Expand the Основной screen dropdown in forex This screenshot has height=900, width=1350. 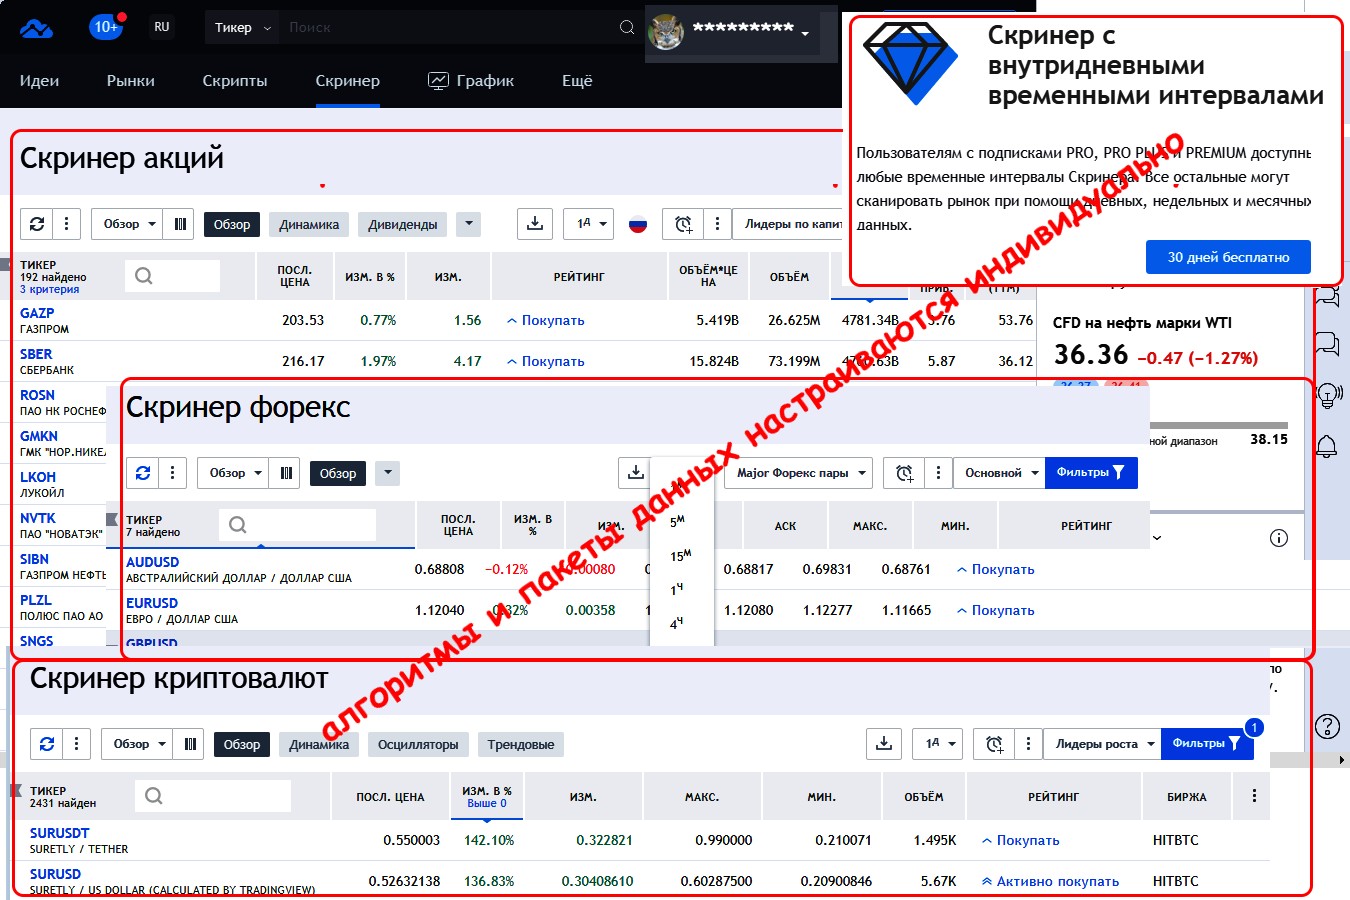click(x=1000, y=473)
